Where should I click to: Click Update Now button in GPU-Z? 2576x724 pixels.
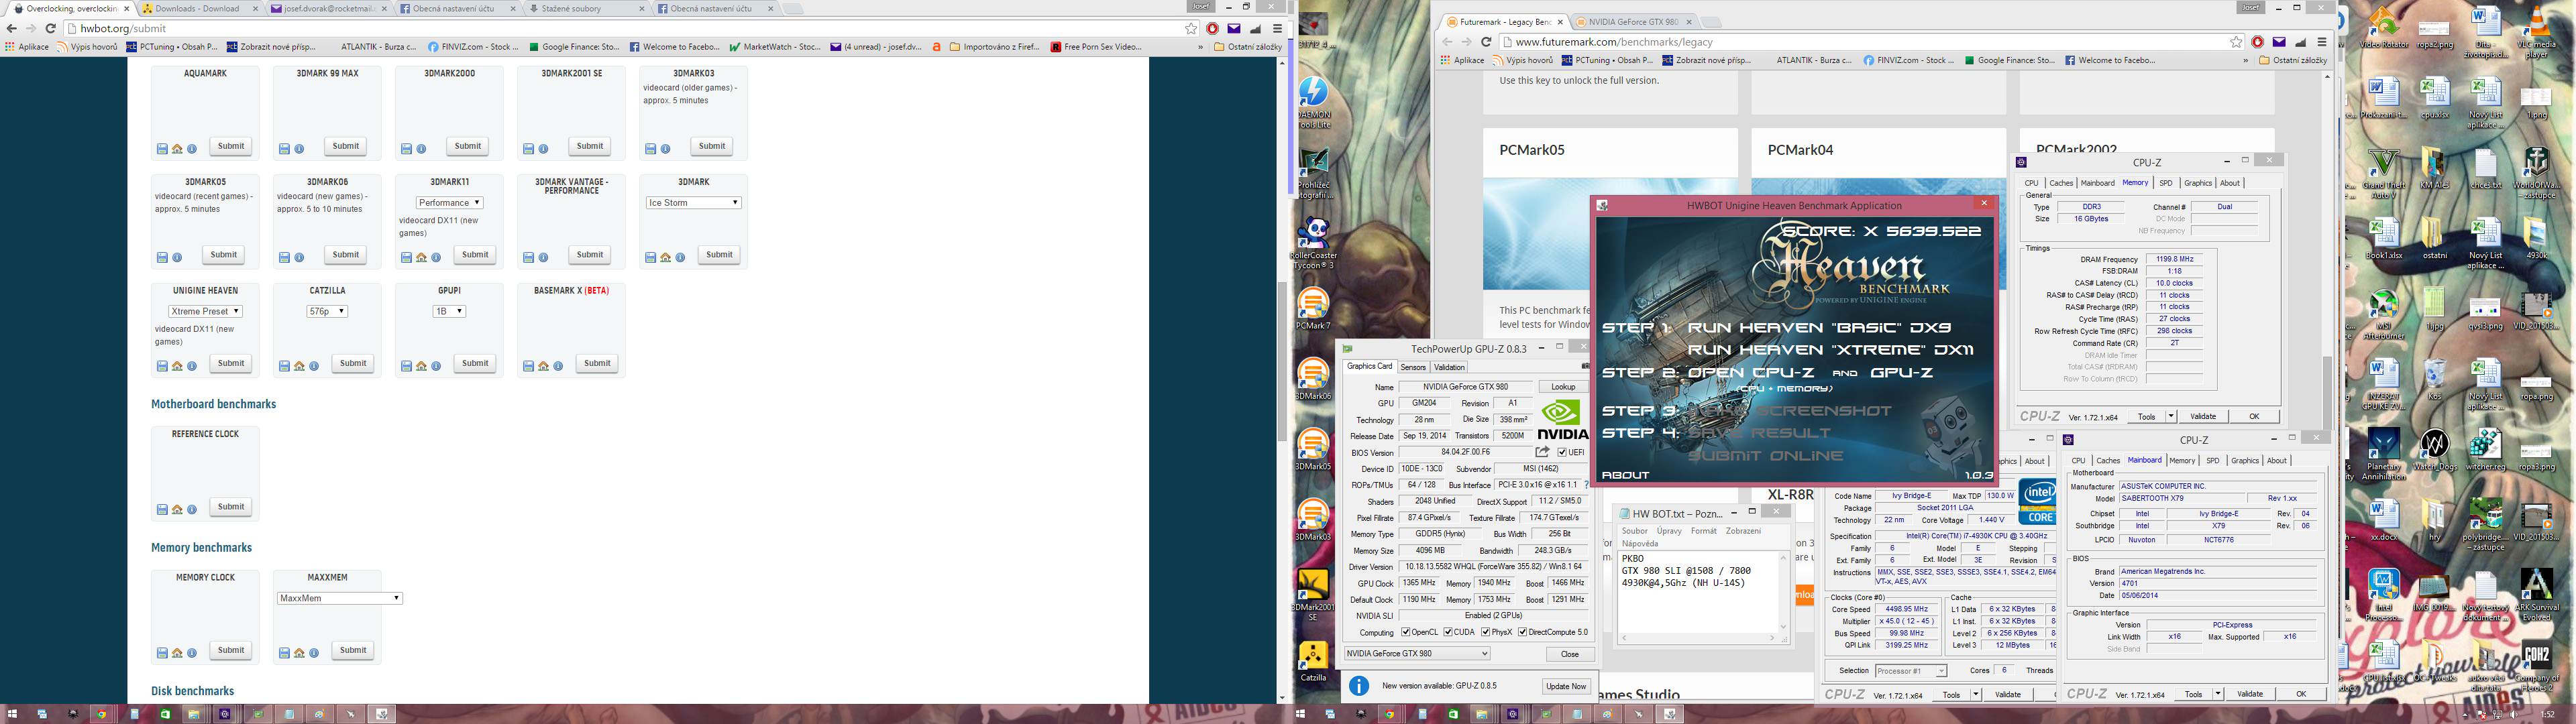click(x=1566, y=686)
